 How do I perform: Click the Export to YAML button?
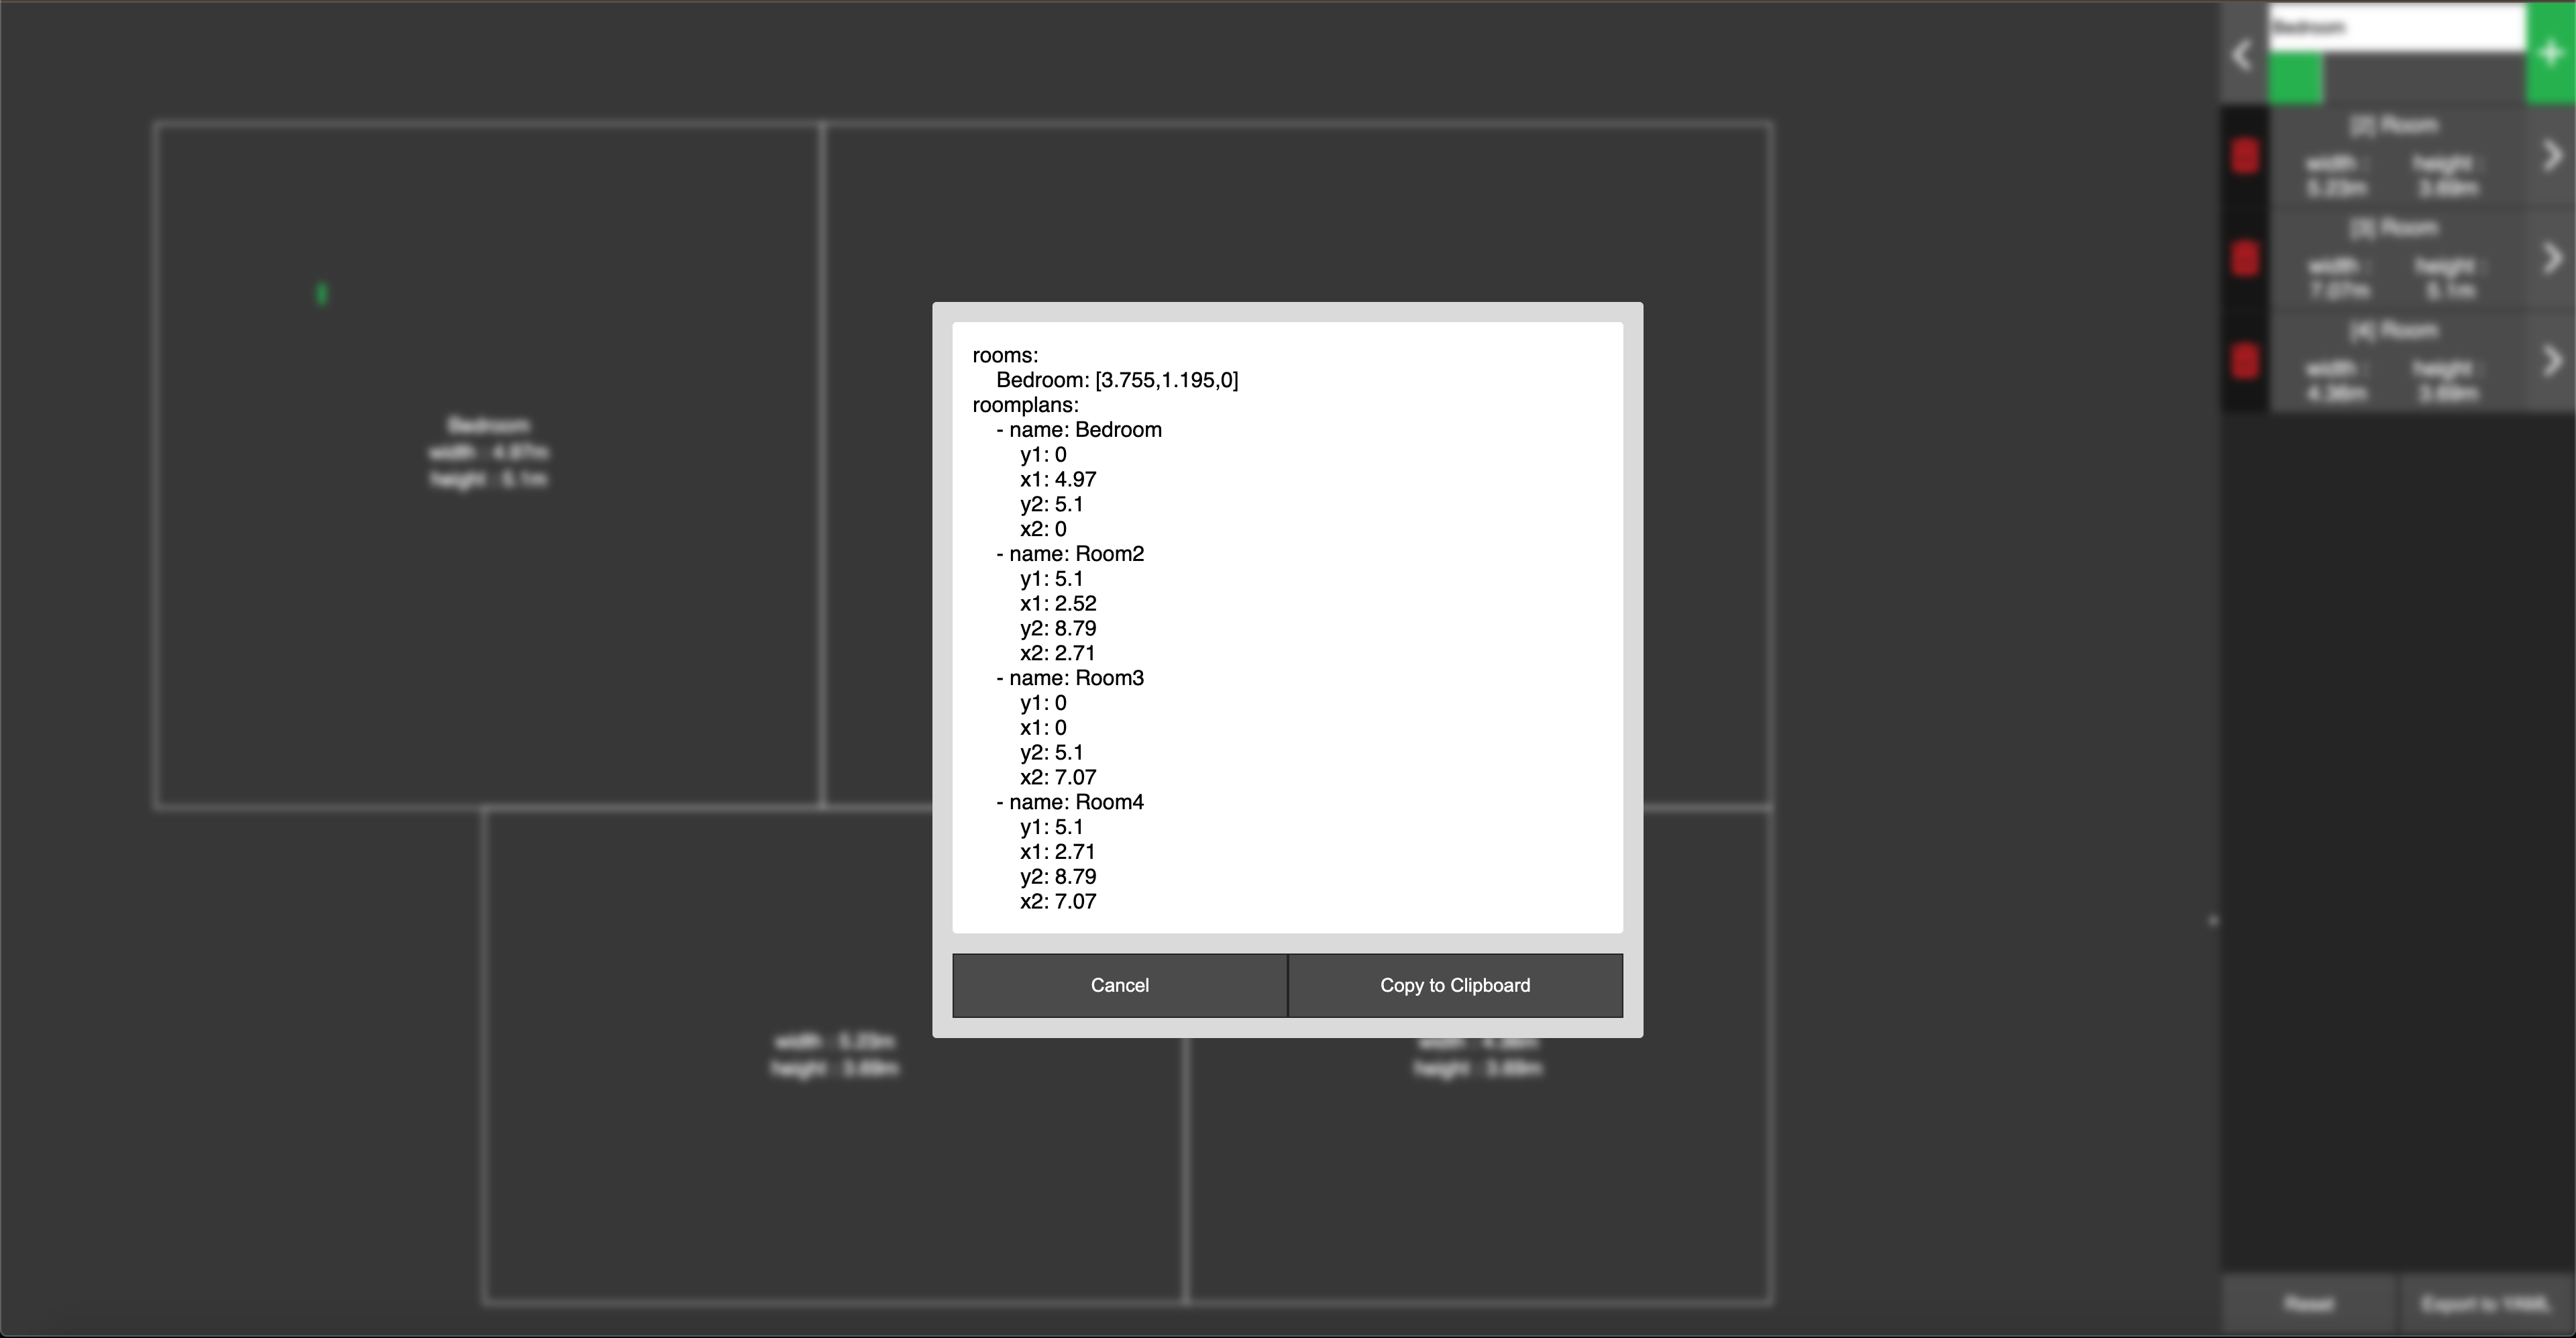(x=2485, y=1304)
